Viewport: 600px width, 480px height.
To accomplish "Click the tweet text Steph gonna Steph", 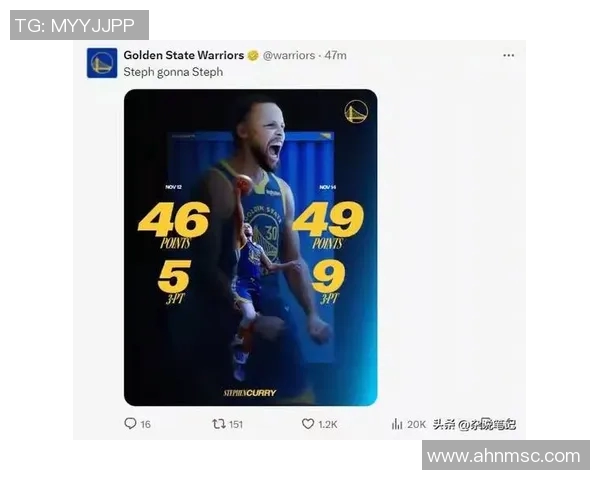I will pos(173,72).
